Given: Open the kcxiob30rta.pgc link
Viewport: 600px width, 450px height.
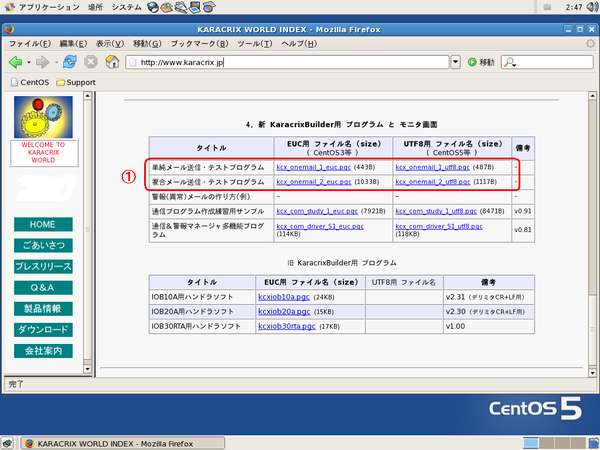Looking at the screenshot, I should (287, 326).
